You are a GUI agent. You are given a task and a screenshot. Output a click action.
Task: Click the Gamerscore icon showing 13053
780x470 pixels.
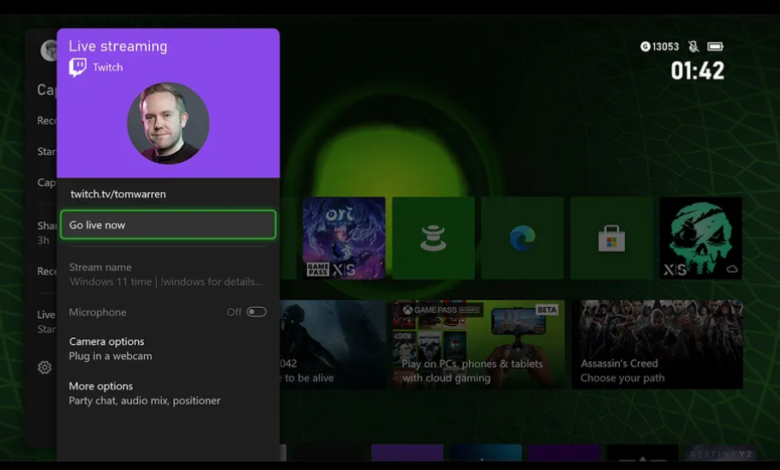[645, 47]
